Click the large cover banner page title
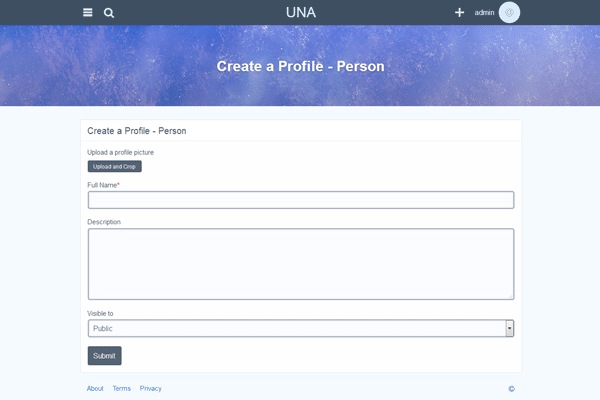Image resolution: width=600 pixels, height=400 pixels. pyautogui.click(x=300, y=67)
